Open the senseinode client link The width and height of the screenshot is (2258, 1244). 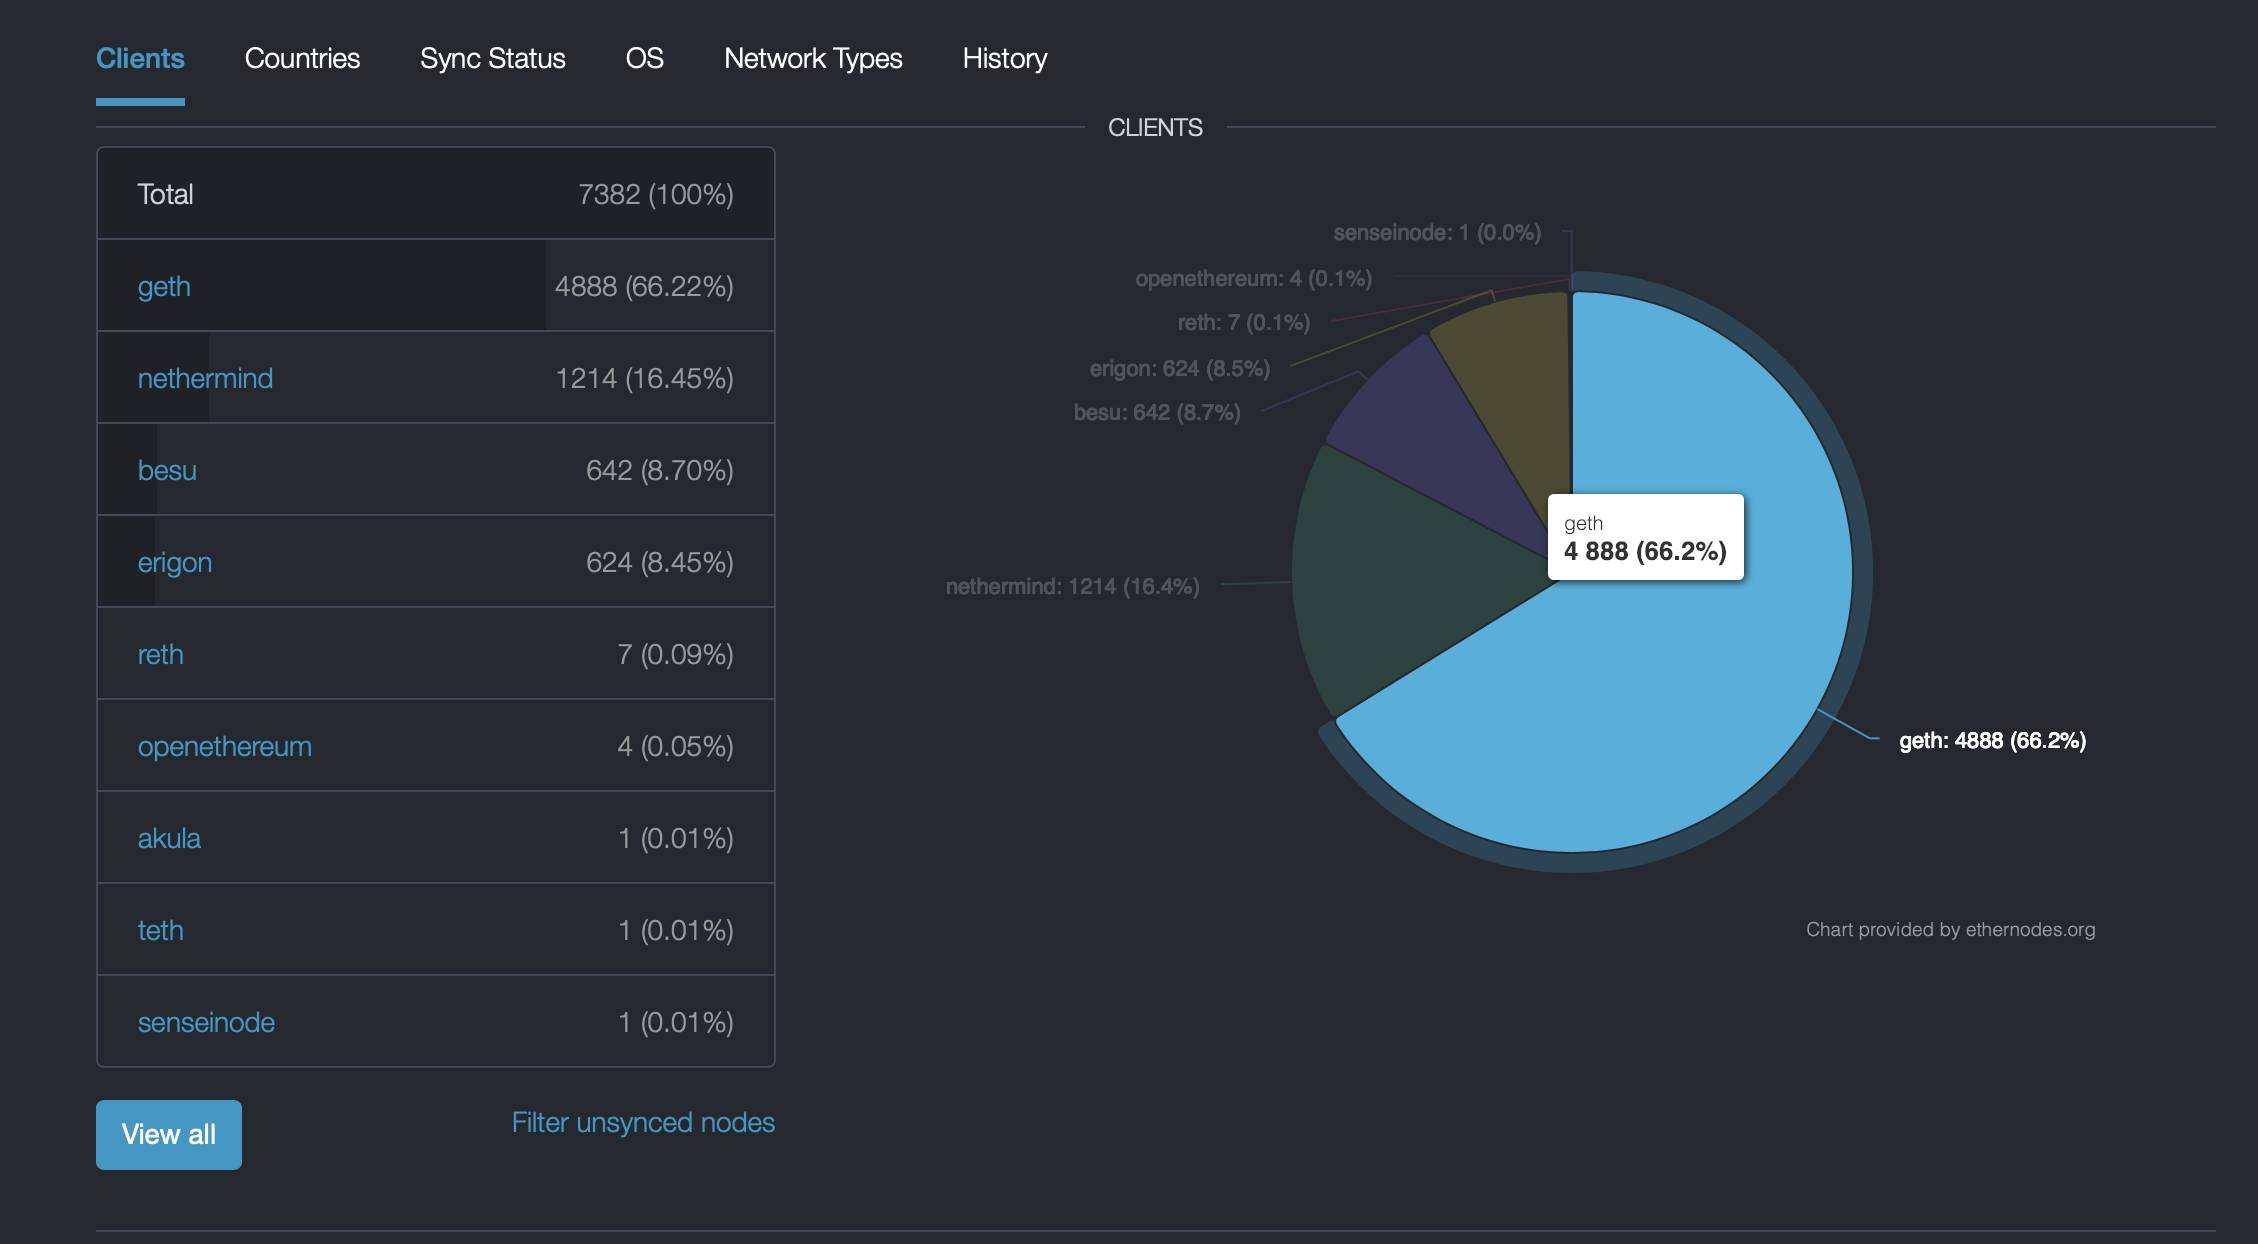[206, 1022]
